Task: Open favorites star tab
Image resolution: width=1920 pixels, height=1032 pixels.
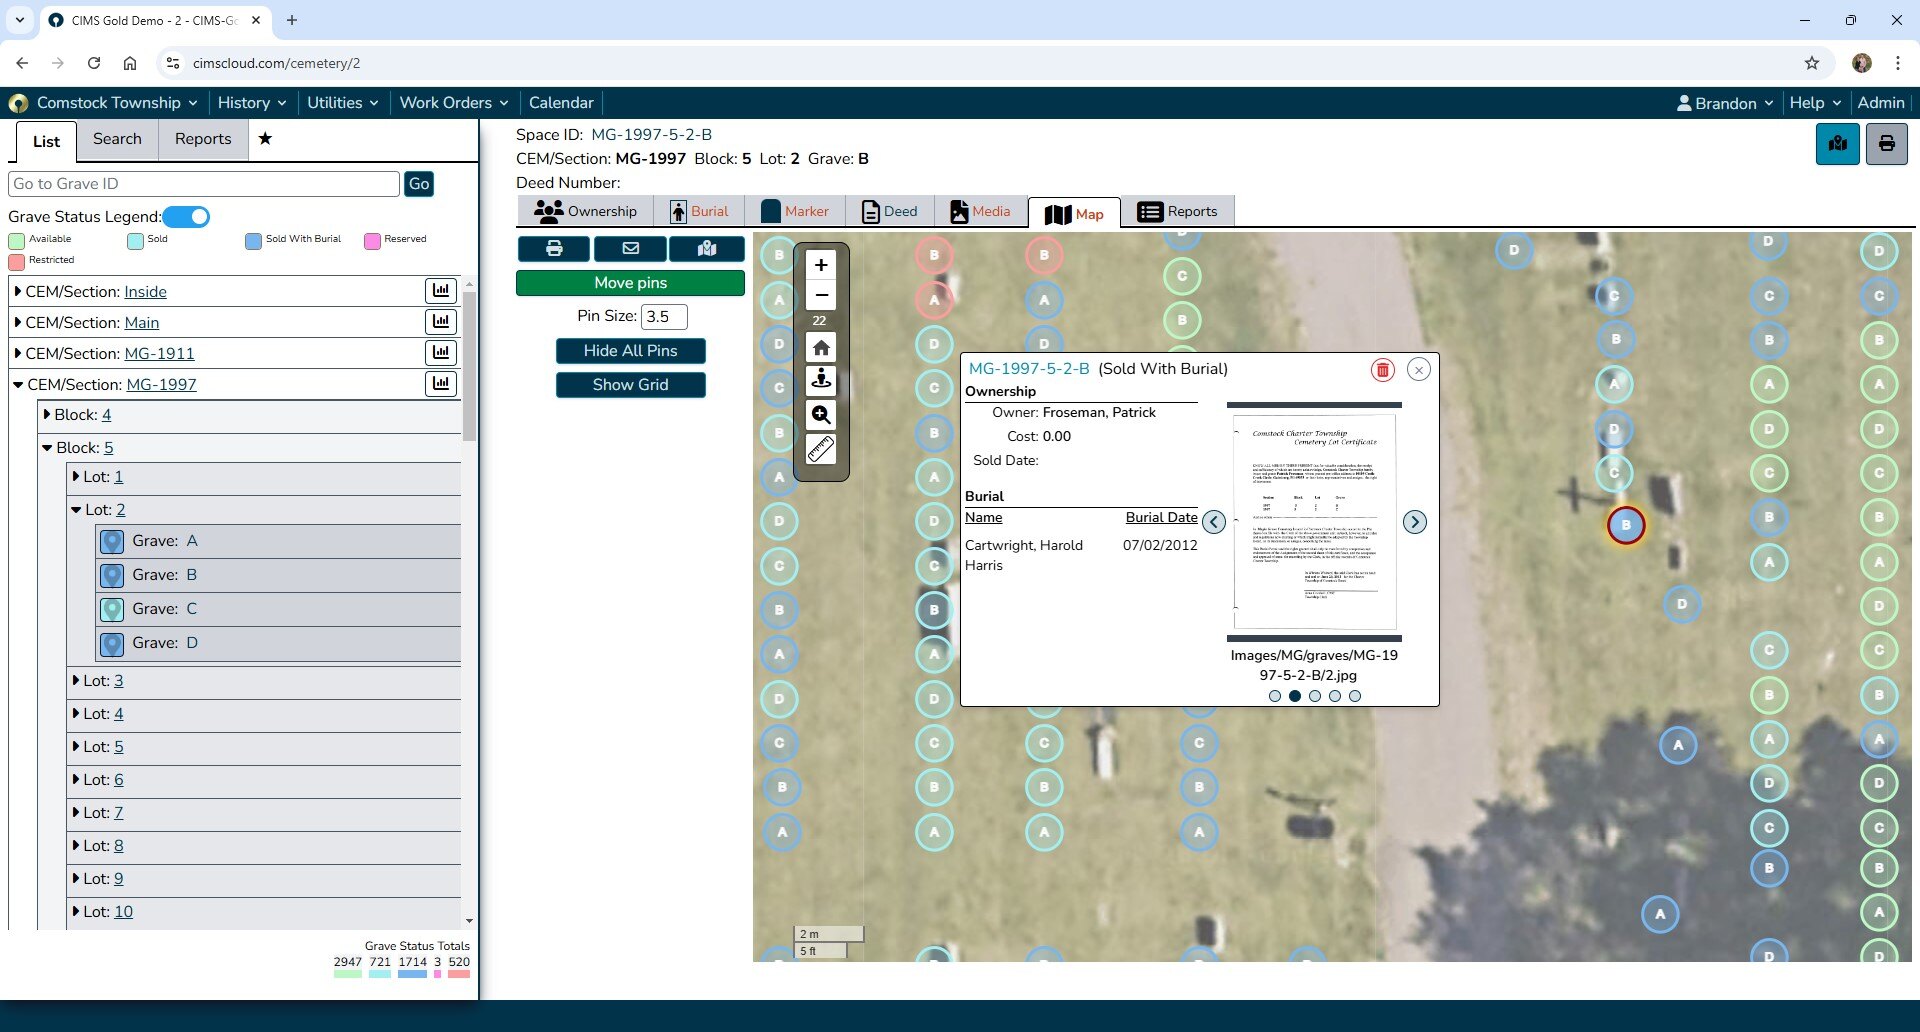Action: (265, 139)
